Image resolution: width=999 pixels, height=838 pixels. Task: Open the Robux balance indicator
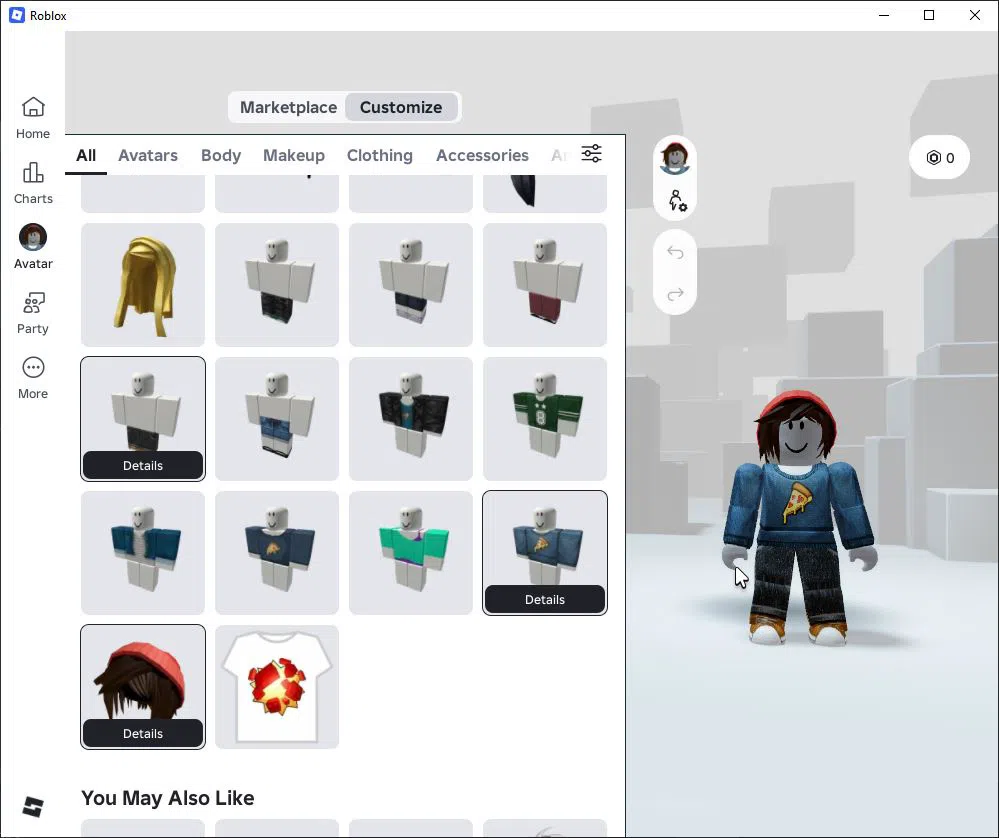click(940, 157)
